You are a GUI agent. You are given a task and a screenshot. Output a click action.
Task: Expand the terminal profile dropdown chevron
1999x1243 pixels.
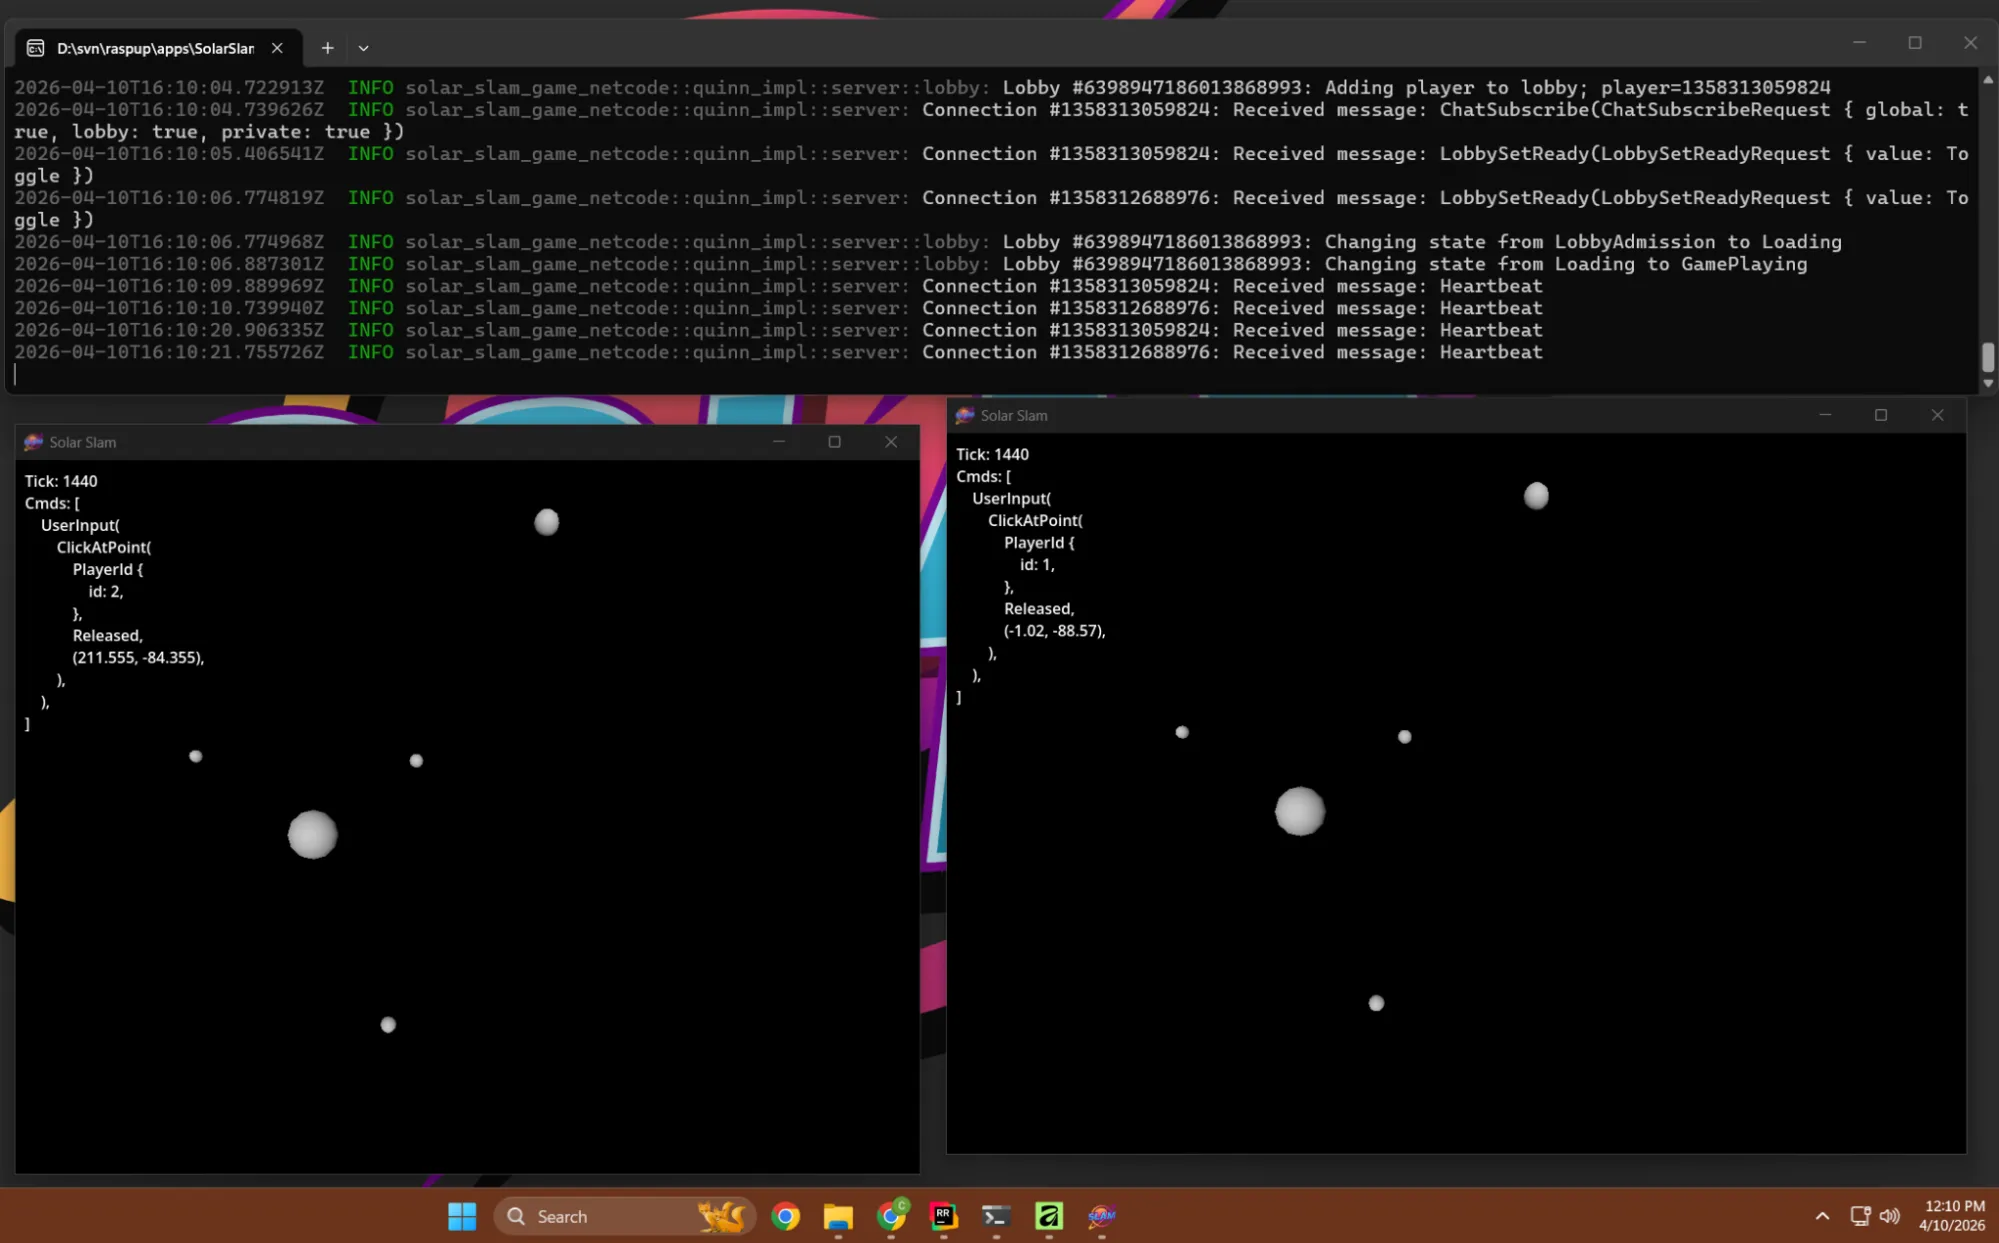363,48
